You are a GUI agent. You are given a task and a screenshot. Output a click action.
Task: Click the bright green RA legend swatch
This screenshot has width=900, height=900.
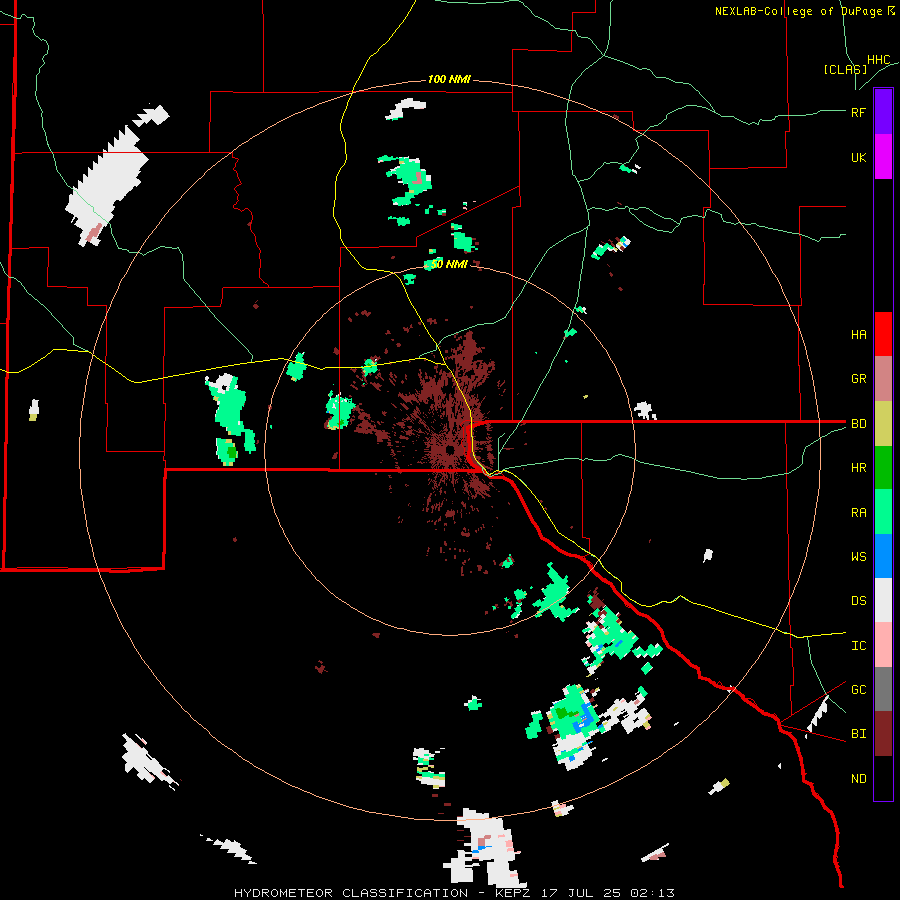883,512
